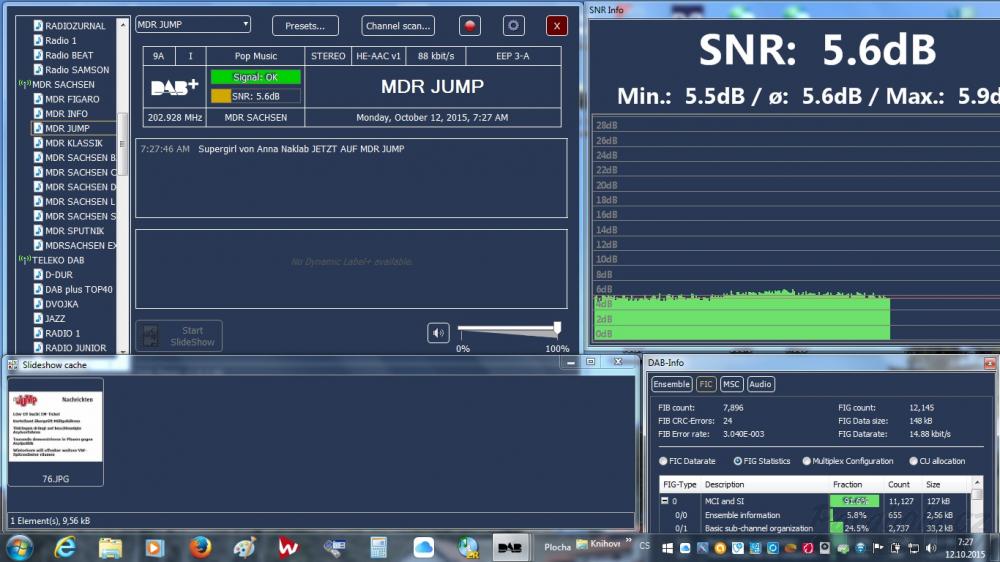Click MDR JUMP station icon in list
The height and width of the screenshot is (562, 1000).
point(38,128)
